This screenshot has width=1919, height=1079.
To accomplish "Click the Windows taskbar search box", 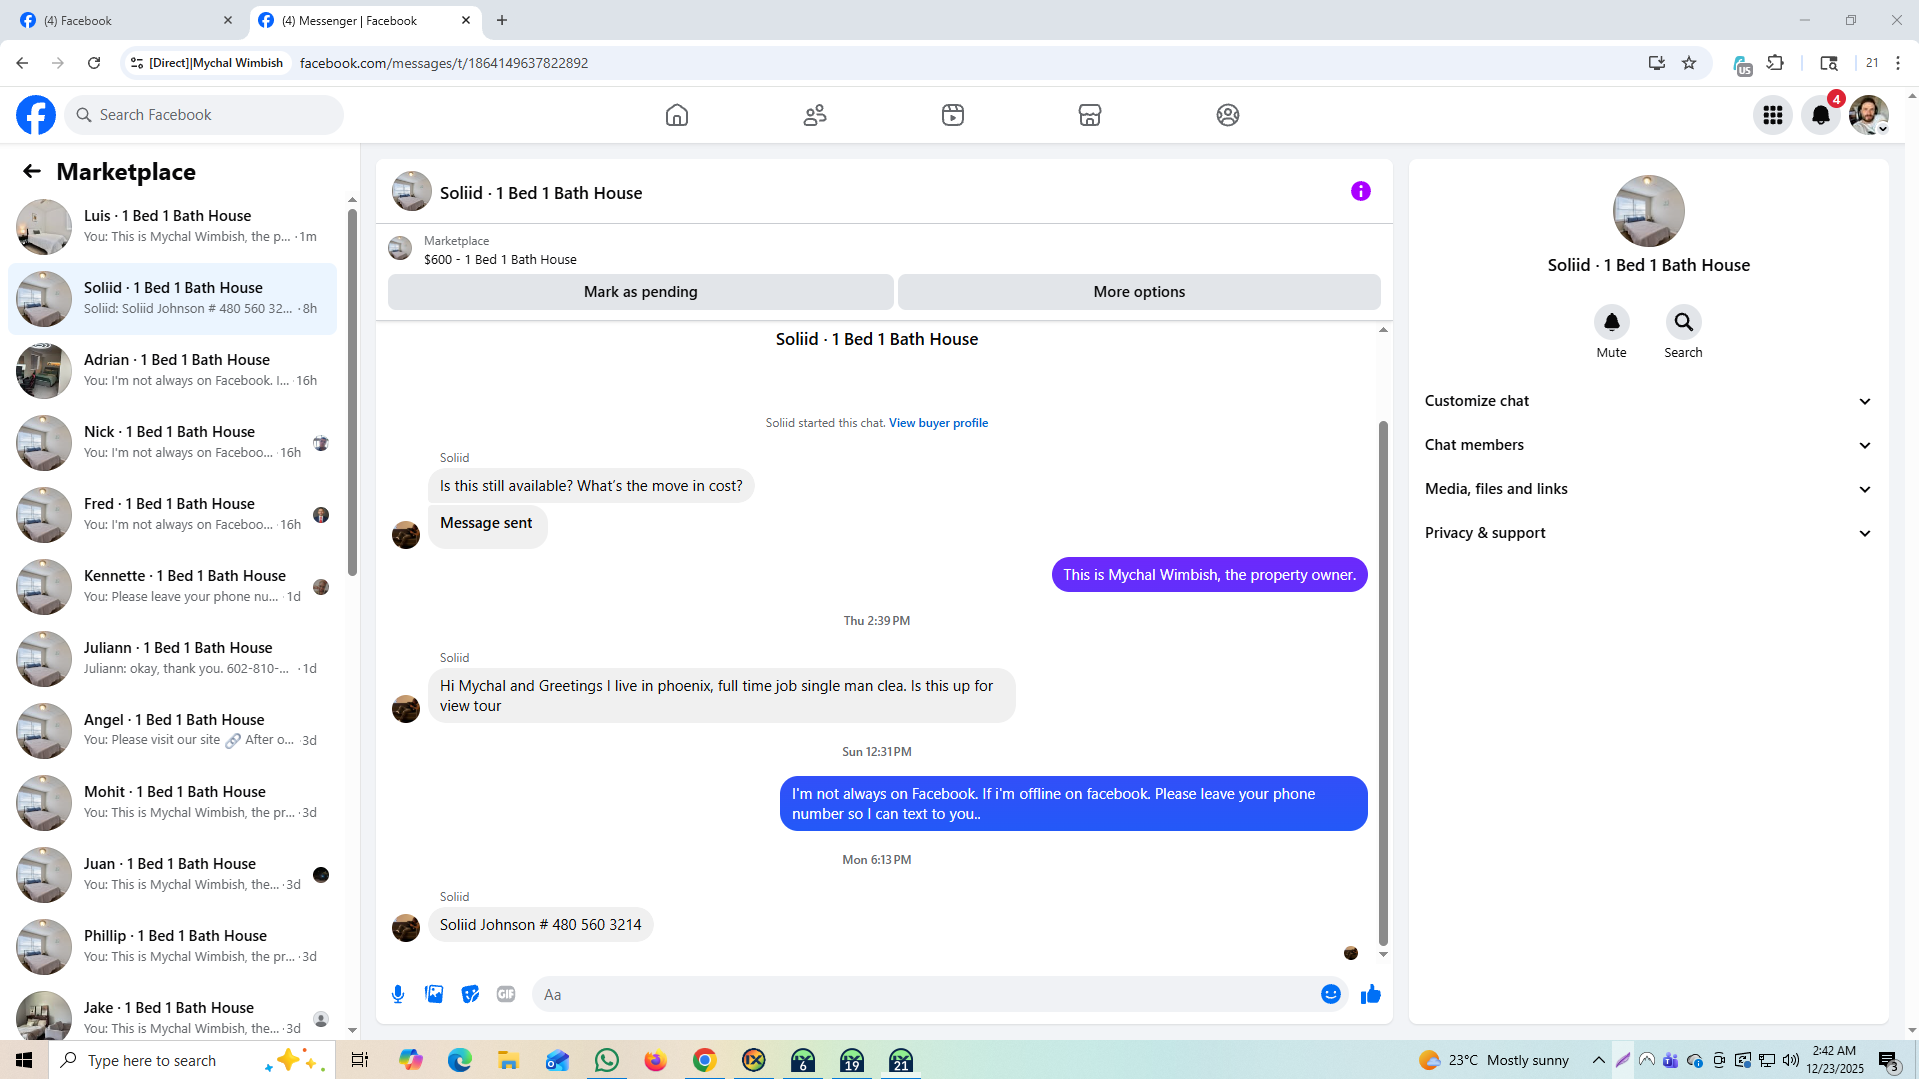I will 190,1060.
